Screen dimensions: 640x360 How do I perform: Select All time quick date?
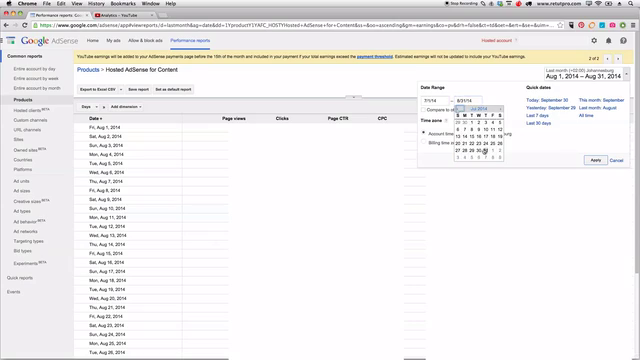586,116
